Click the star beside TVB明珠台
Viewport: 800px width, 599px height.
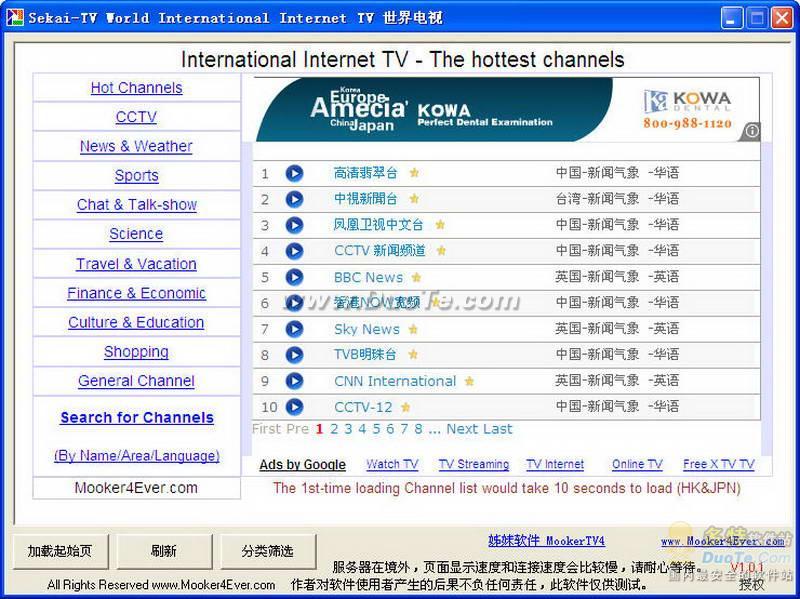tap(413, 354)
